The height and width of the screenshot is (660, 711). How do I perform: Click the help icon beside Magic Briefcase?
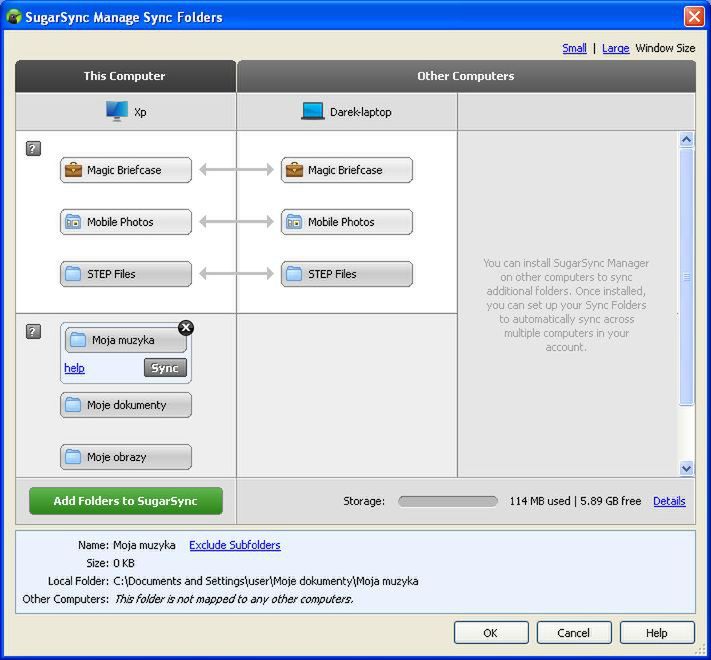[x=33, y=148]
